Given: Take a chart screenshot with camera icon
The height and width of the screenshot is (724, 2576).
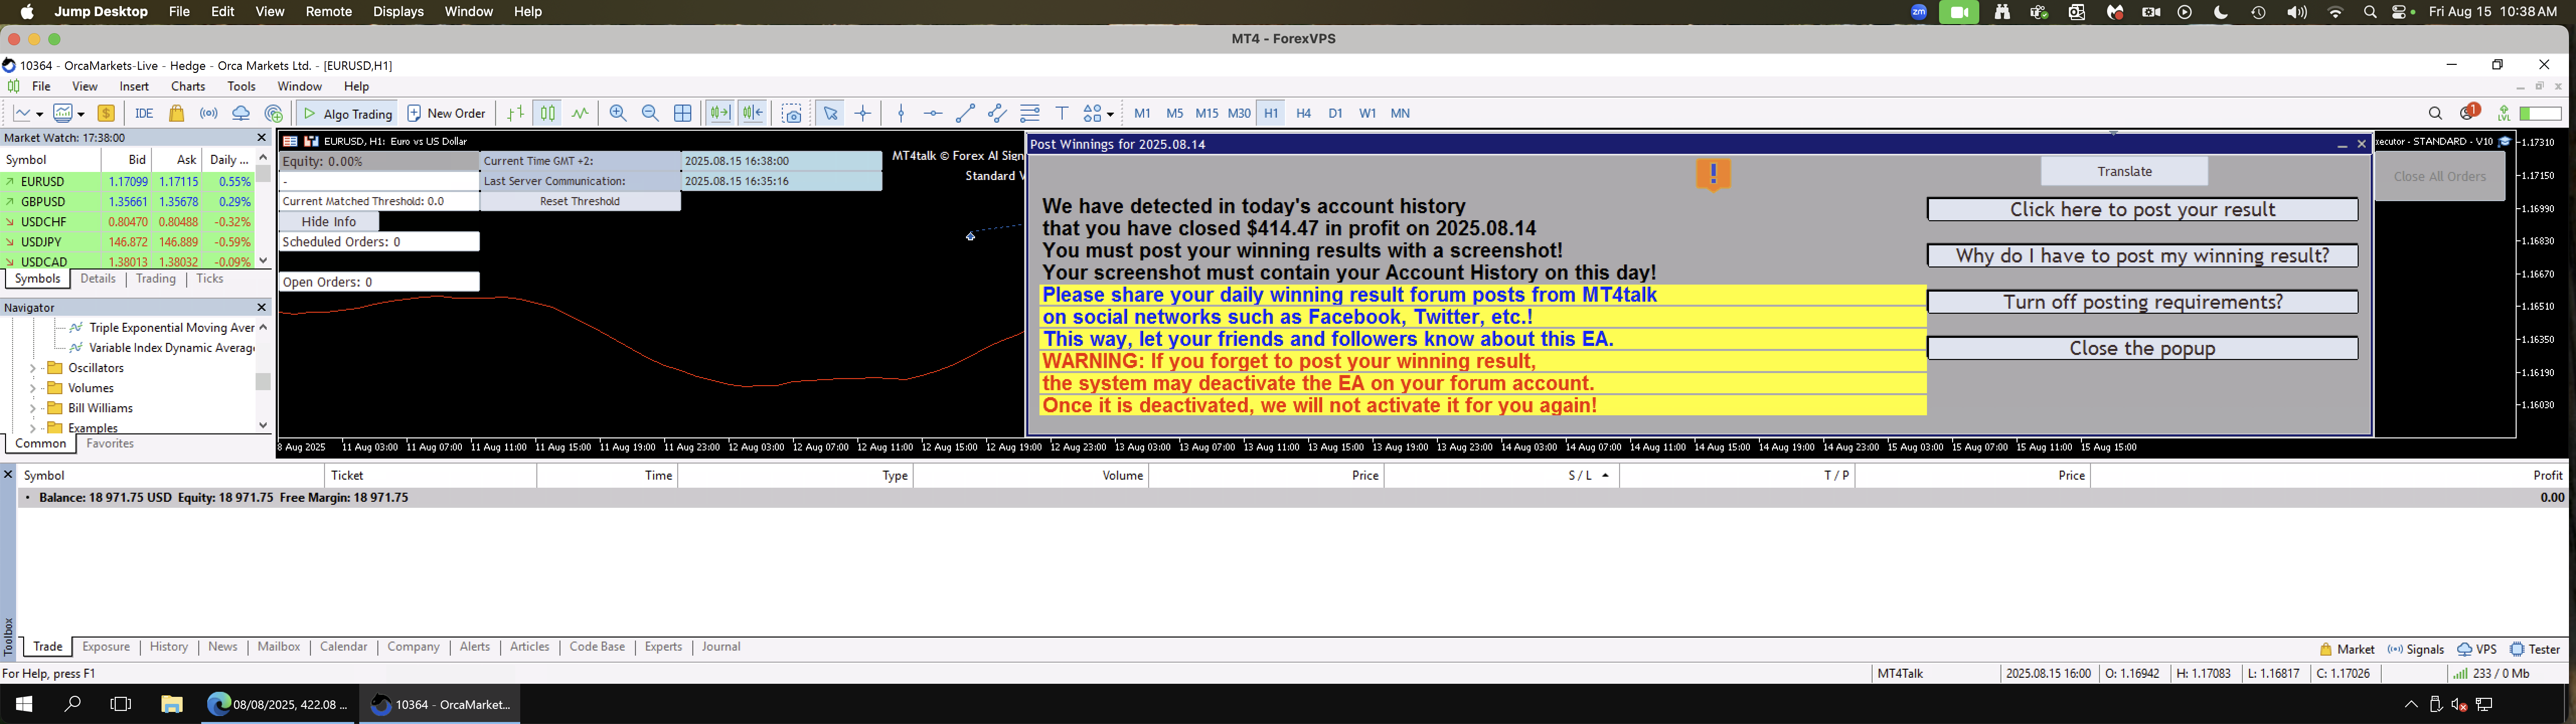Looking at the screenshot, I should (x=792, y=113).
